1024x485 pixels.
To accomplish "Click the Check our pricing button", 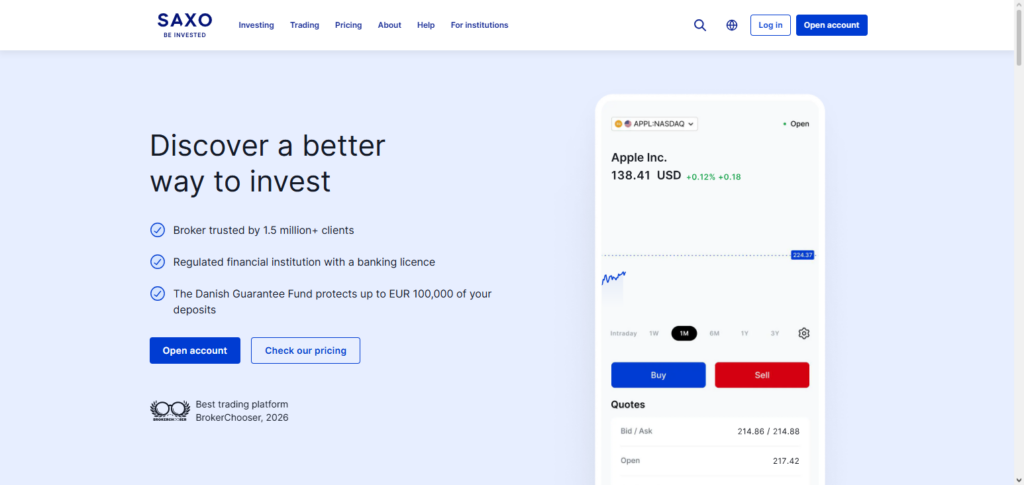I will point(306,351).
